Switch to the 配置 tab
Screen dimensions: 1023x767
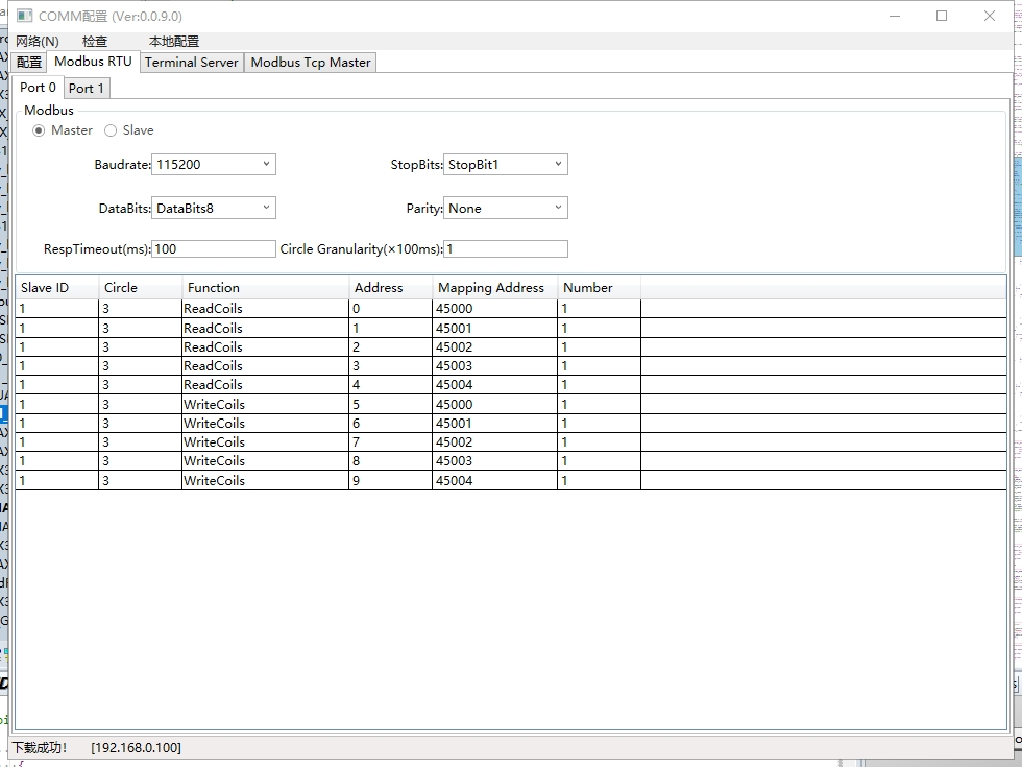(x=30, y=62)
